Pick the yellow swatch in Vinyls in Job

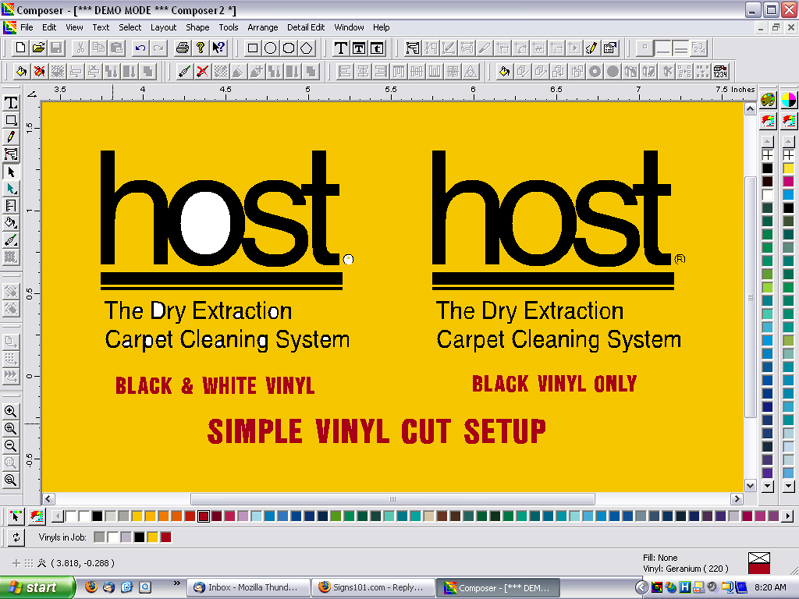pyautogui.click(x=153, y=537)
